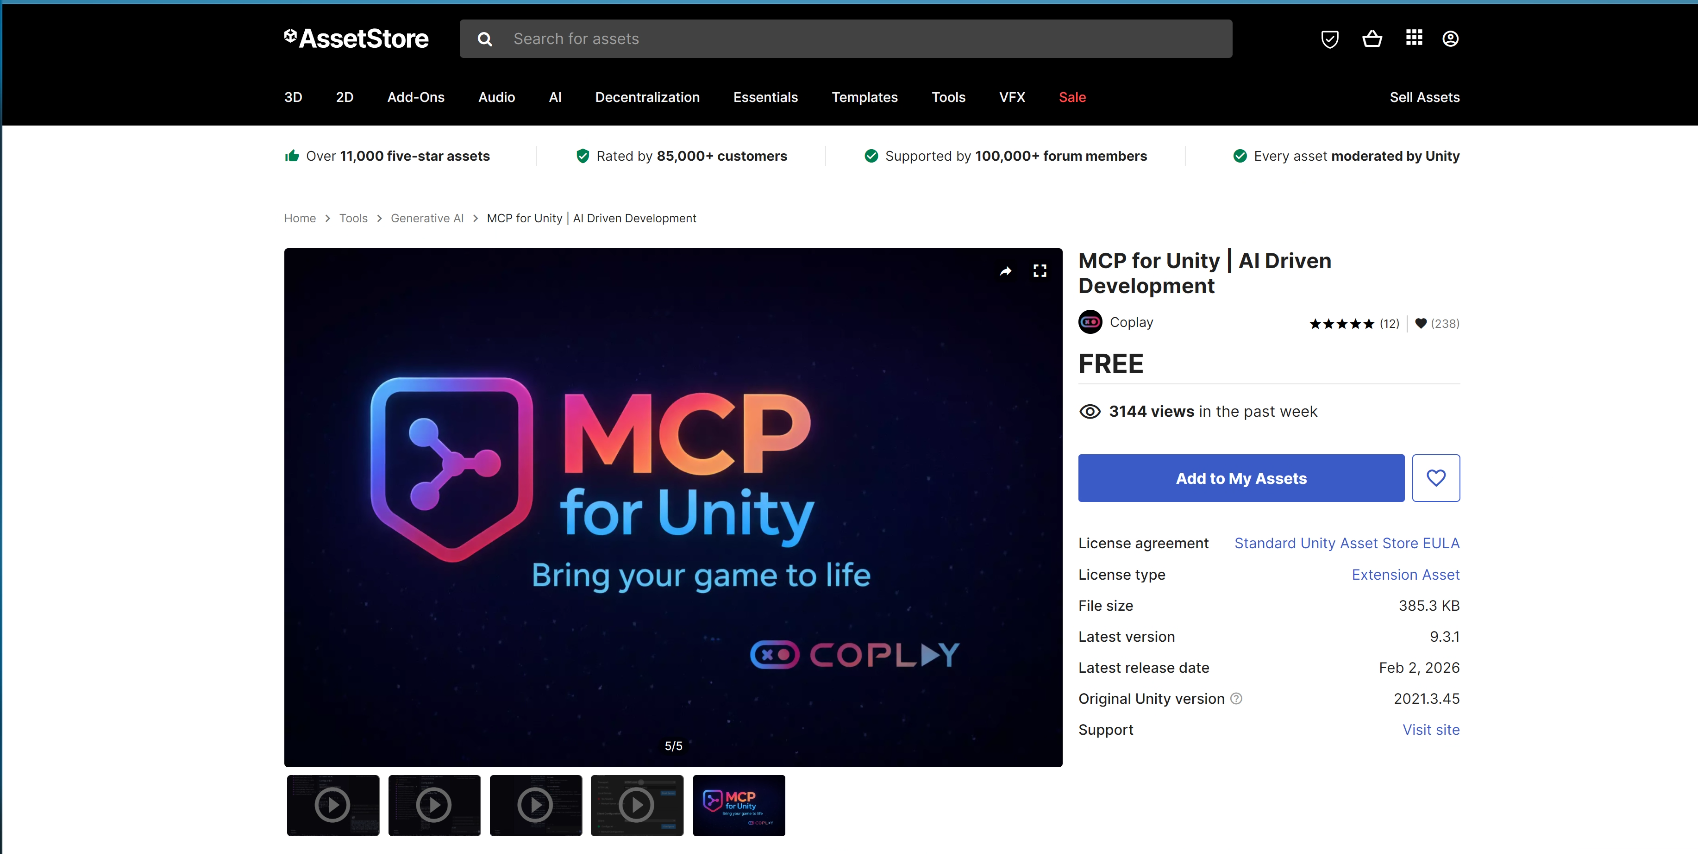
Task: Play the first video thumbnail
Action: (333, 805)
